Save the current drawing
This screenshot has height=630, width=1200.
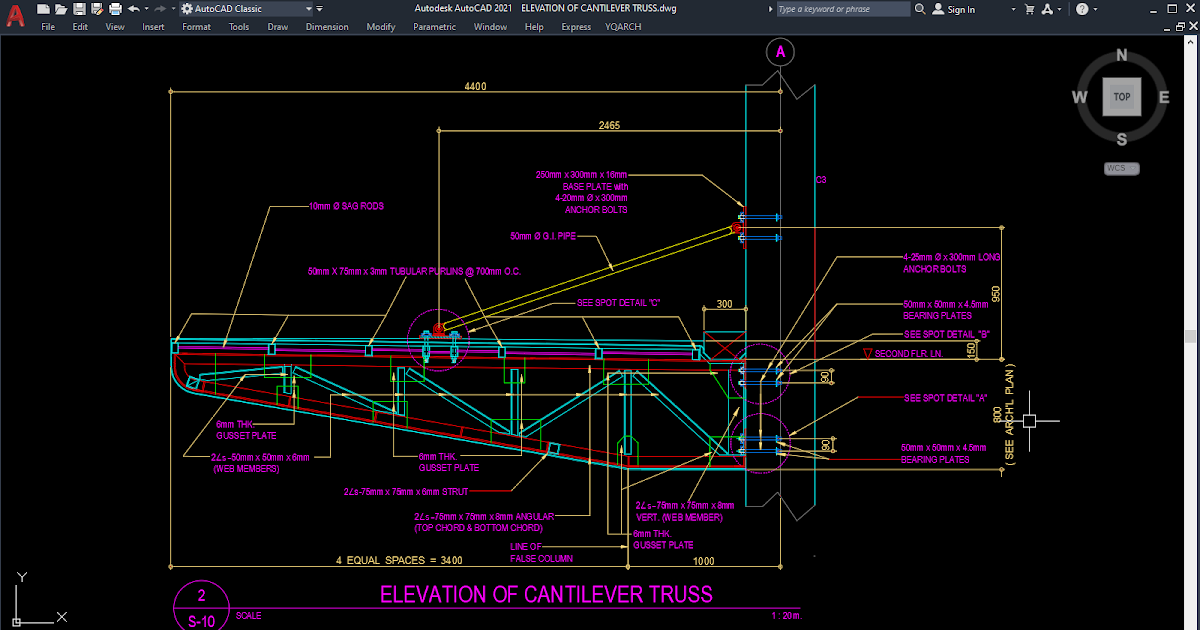[80, 9]
